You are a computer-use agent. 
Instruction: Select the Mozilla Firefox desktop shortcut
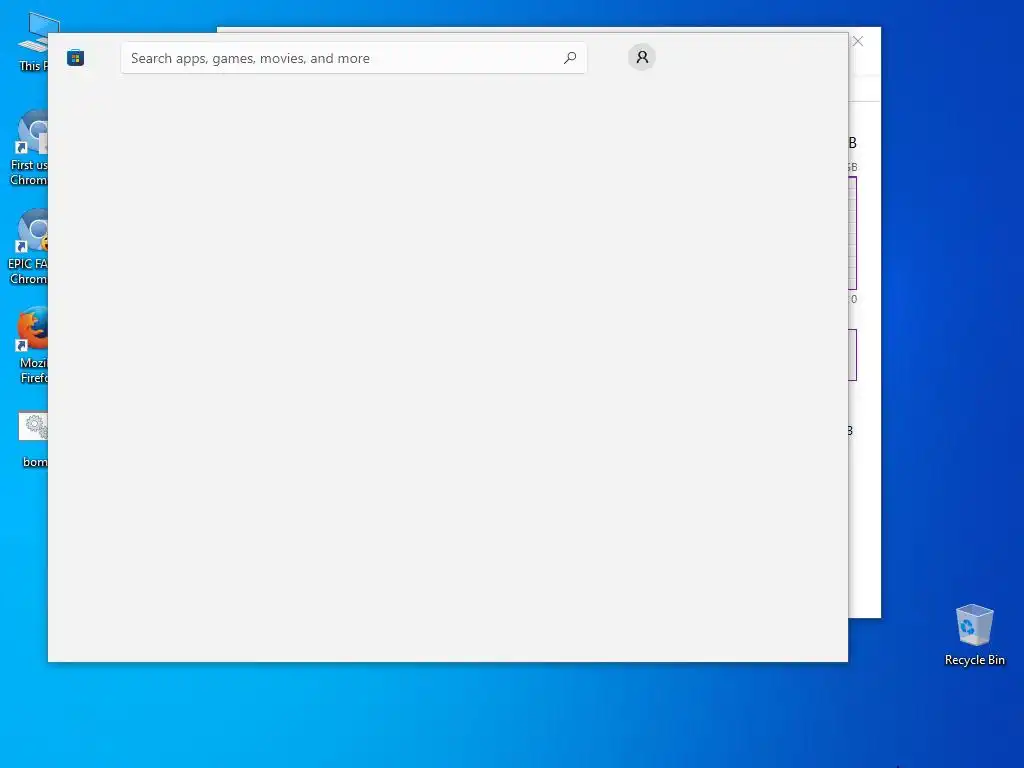[x=33, y=346]
